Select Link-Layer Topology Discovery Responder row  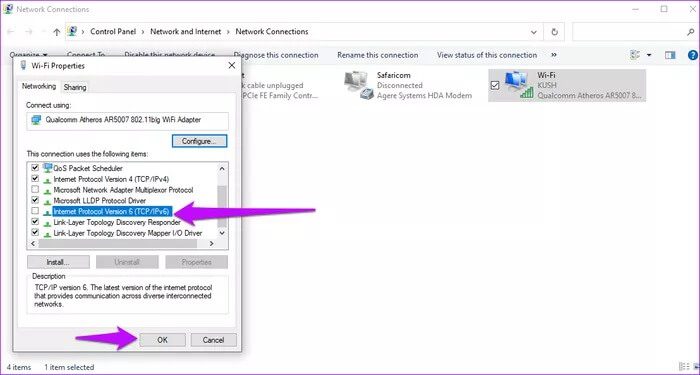click(117, 222)
